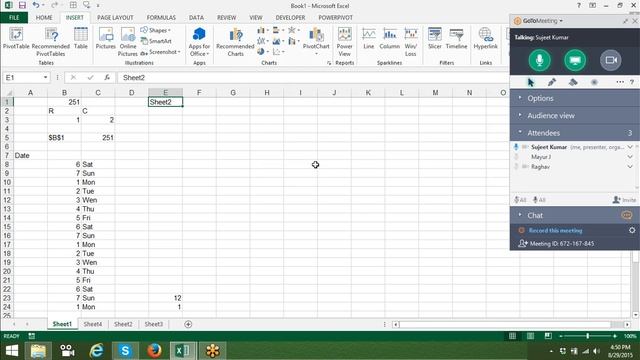Insert a Hyperlink
Screen dimensions: 640x360
[485, 38]
